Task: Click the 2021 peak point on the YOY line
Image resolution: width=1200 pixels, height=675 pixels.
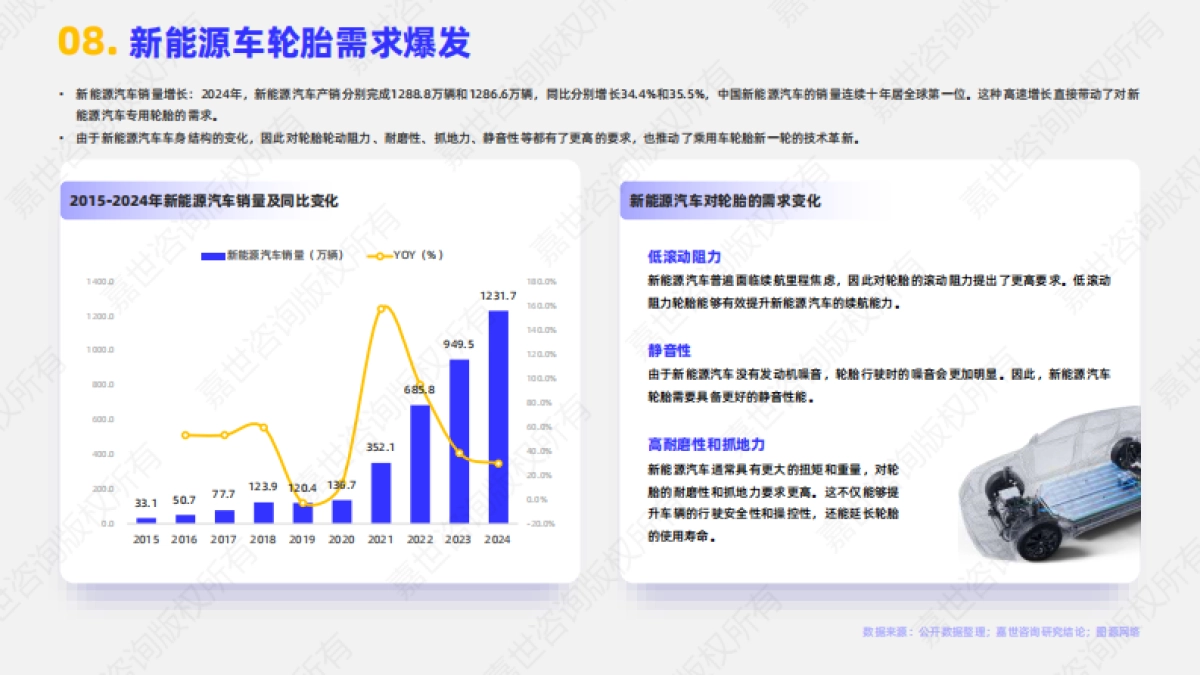Action: [381, 310]
